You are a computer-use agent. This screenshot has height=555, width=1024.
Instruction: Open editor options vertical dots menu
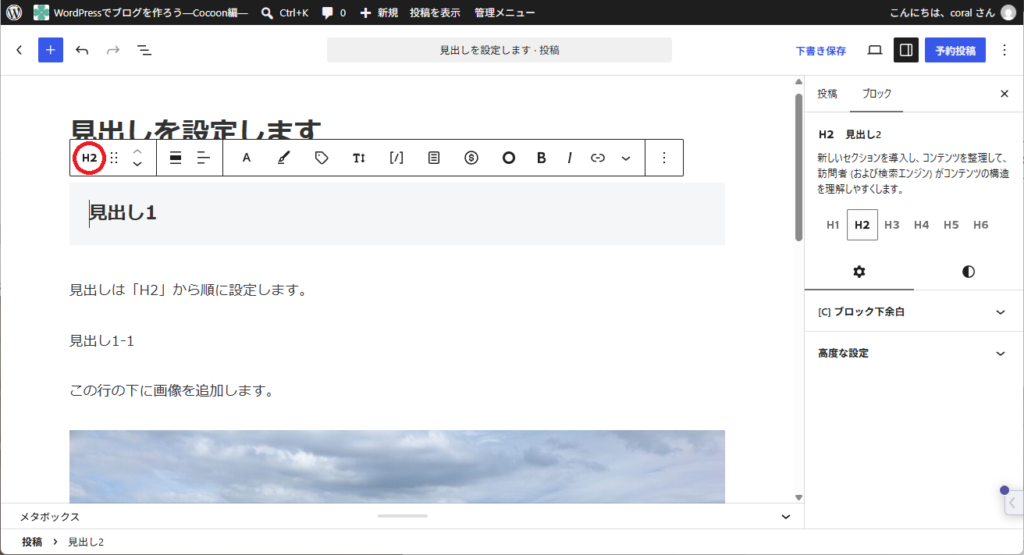coord(1004,50)
